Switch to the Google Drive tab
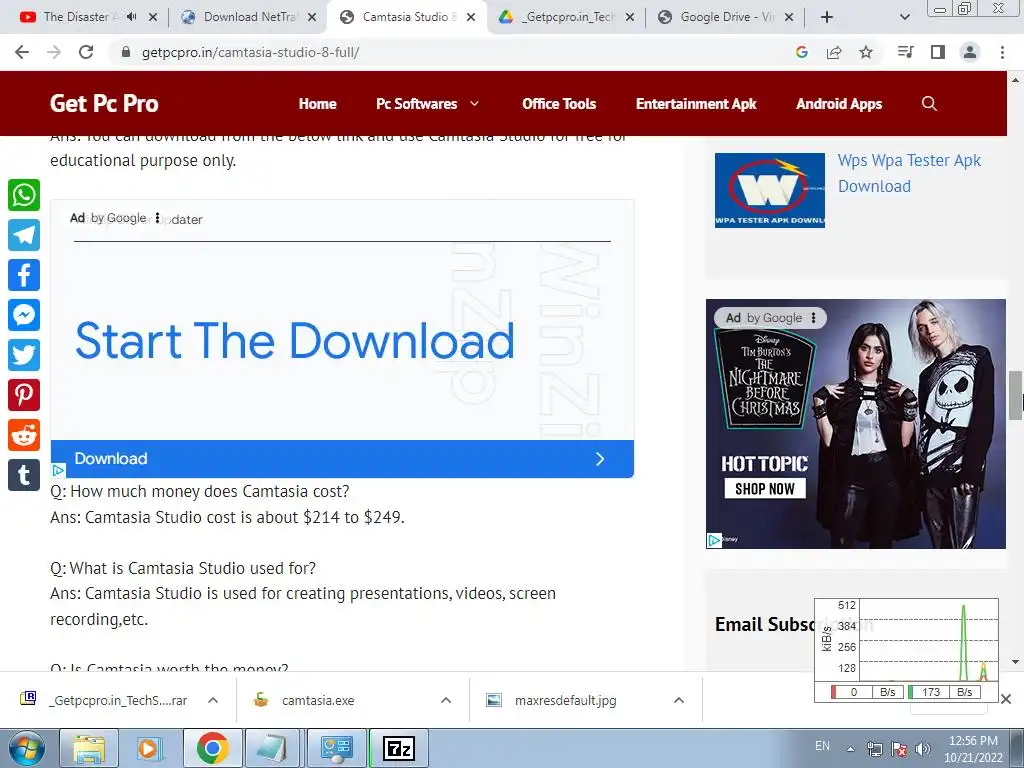Screen dimensions: 1024x768 726,17
